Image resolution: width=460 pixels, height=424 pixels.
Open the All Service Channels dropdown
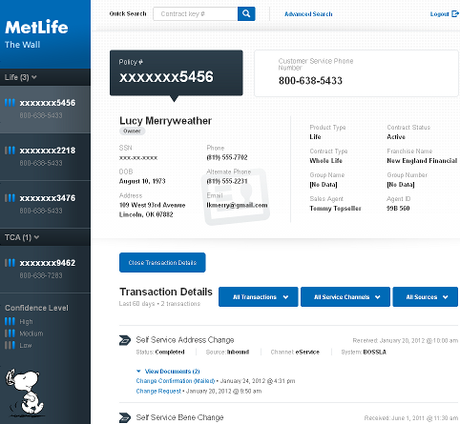coord(345,297)
